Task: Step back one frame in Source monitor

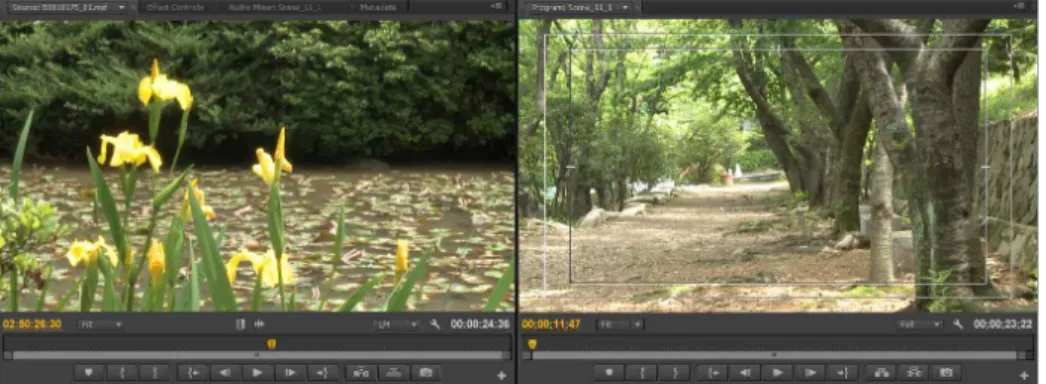Action: click(225, 373)
